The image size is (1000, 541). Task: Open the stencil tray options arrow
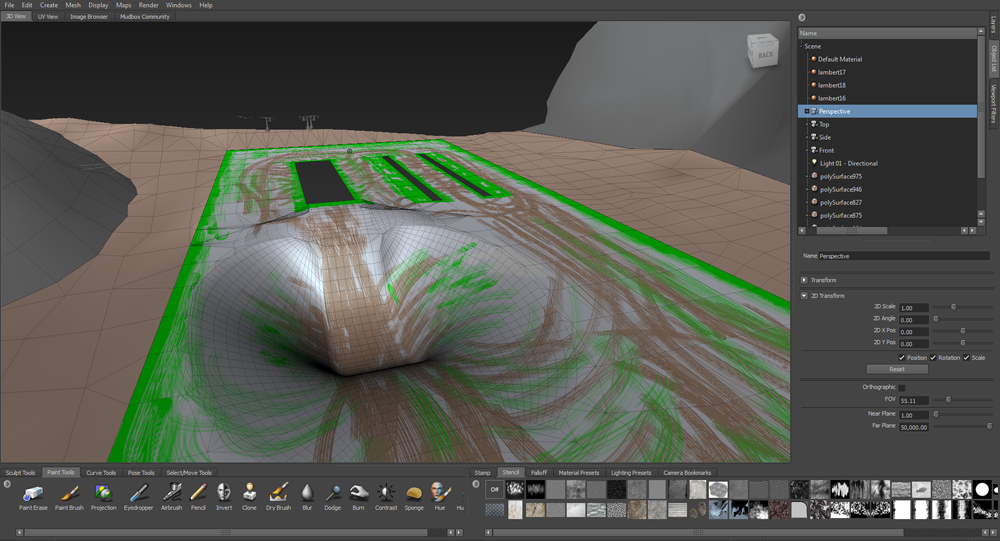(476, 484)
